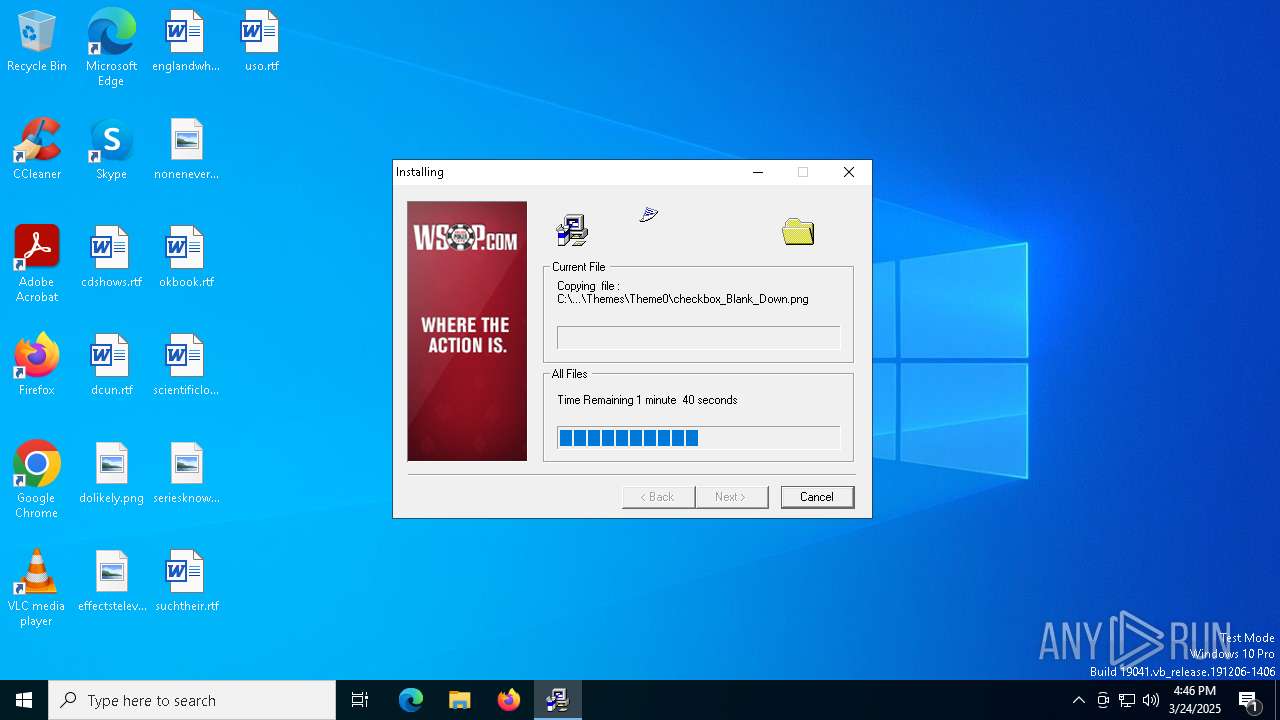Open Task View from taskbar

point(360,700)
